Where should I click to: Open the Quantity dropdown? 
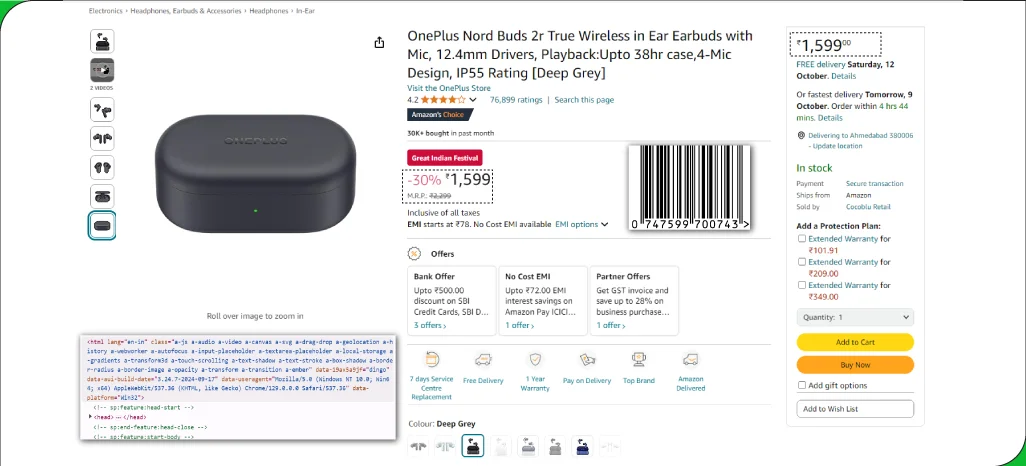pos(855,317)
